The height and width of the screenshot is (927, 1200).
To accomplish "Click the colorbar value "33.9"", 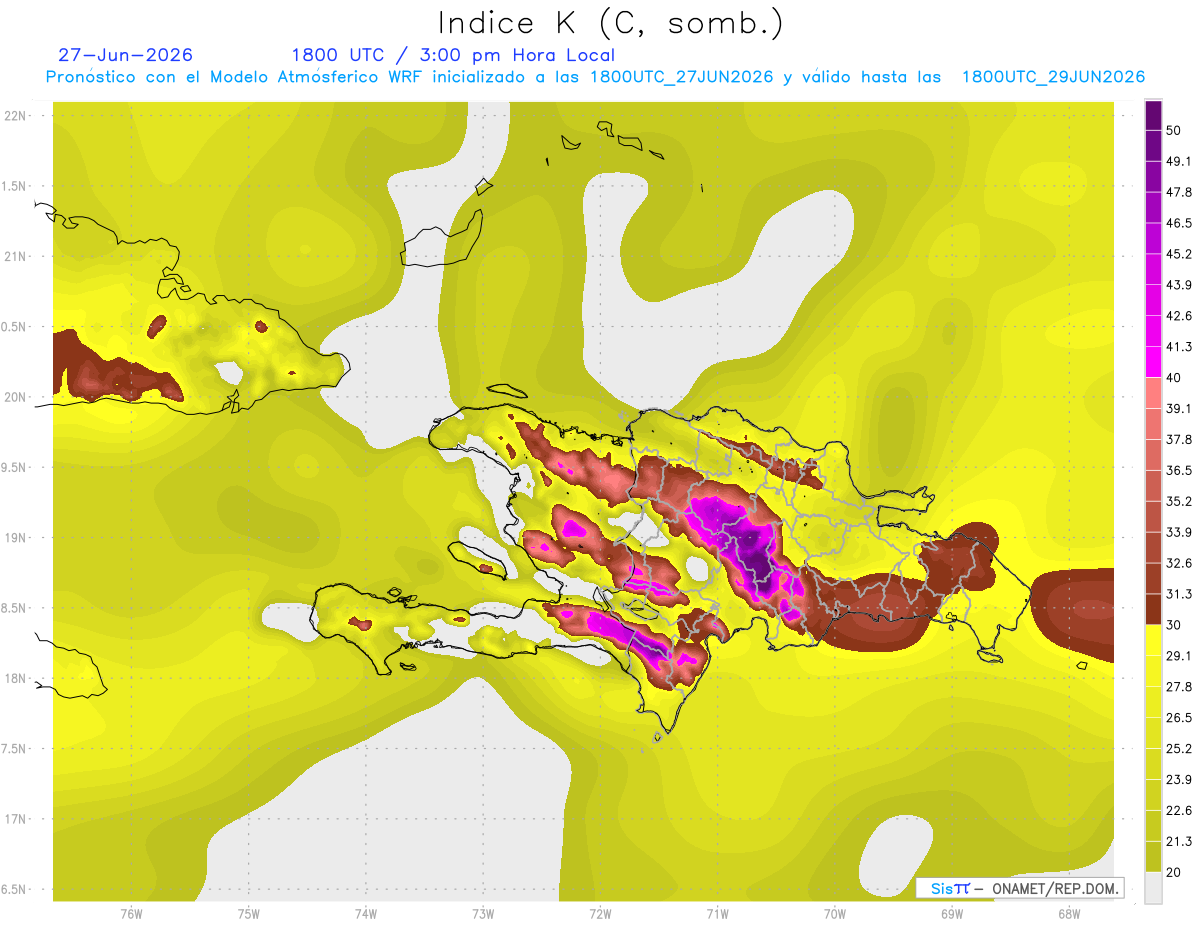I will (x=1180, y=532).
